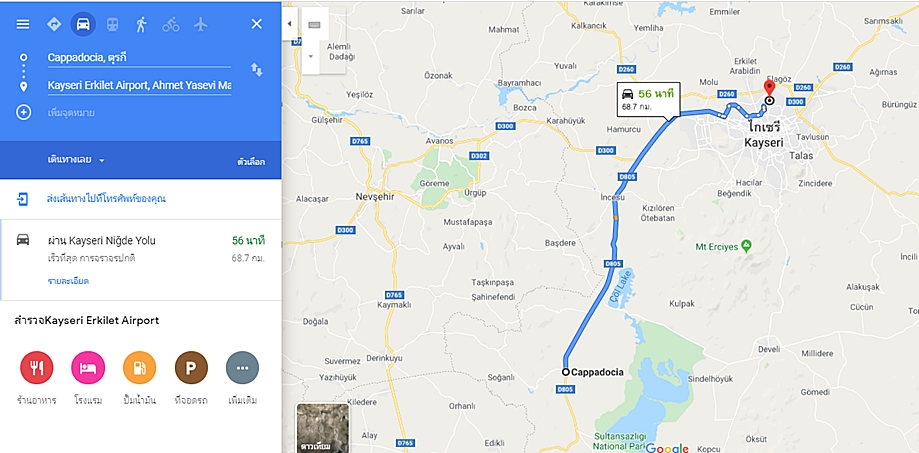Choose cycling directions mode

pos(171,24)
